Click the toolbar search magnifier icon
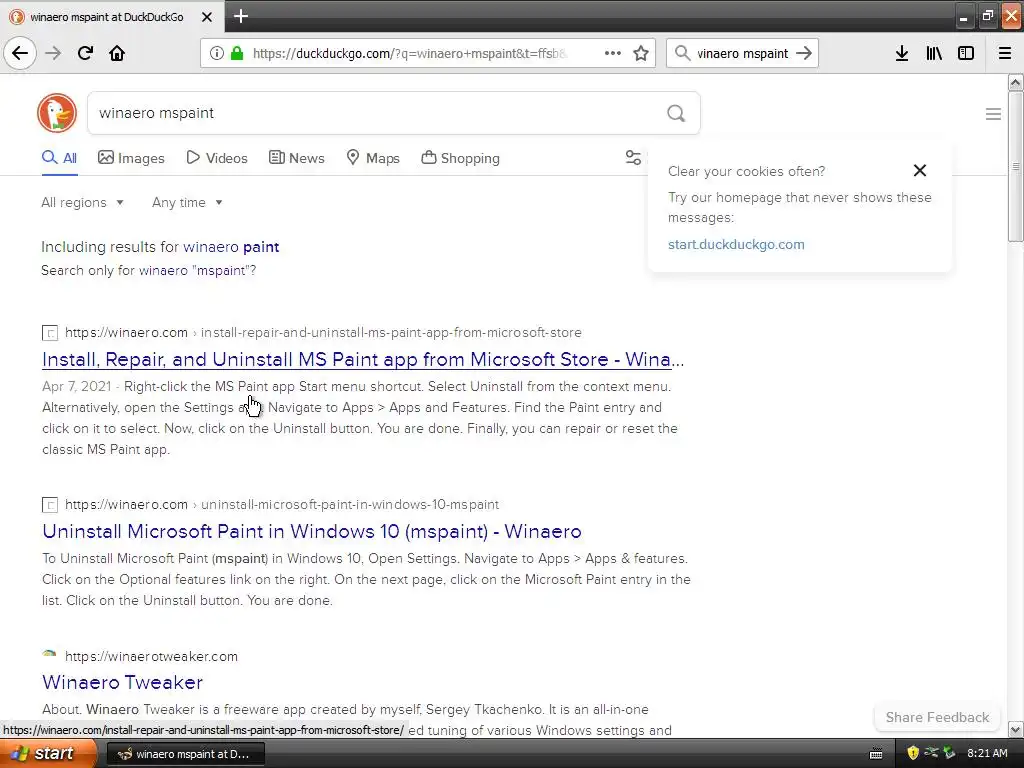Image resolution: width=1024 pixels, height=768 pixels. click(x=682, y=53)
